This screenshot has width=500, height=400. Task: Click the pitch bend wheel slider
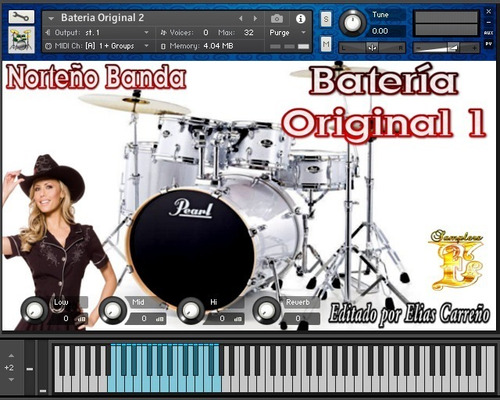[30, 368]
